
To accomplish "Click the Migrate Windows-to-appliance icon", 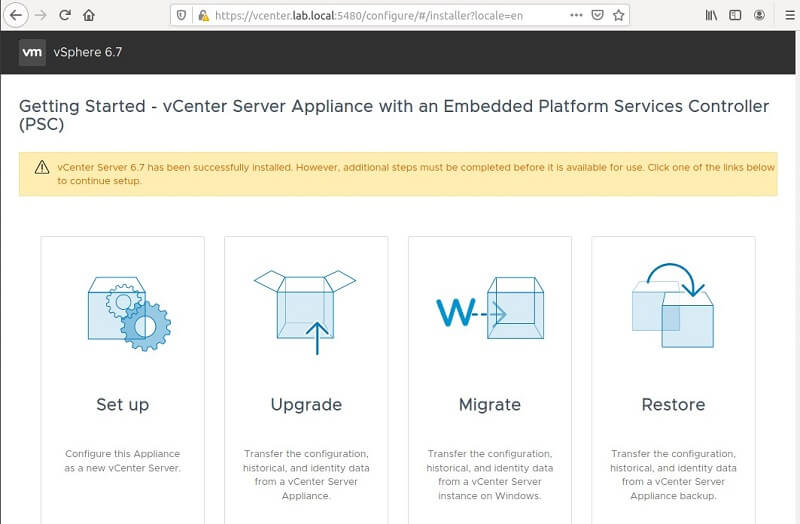I will [489, 313].
